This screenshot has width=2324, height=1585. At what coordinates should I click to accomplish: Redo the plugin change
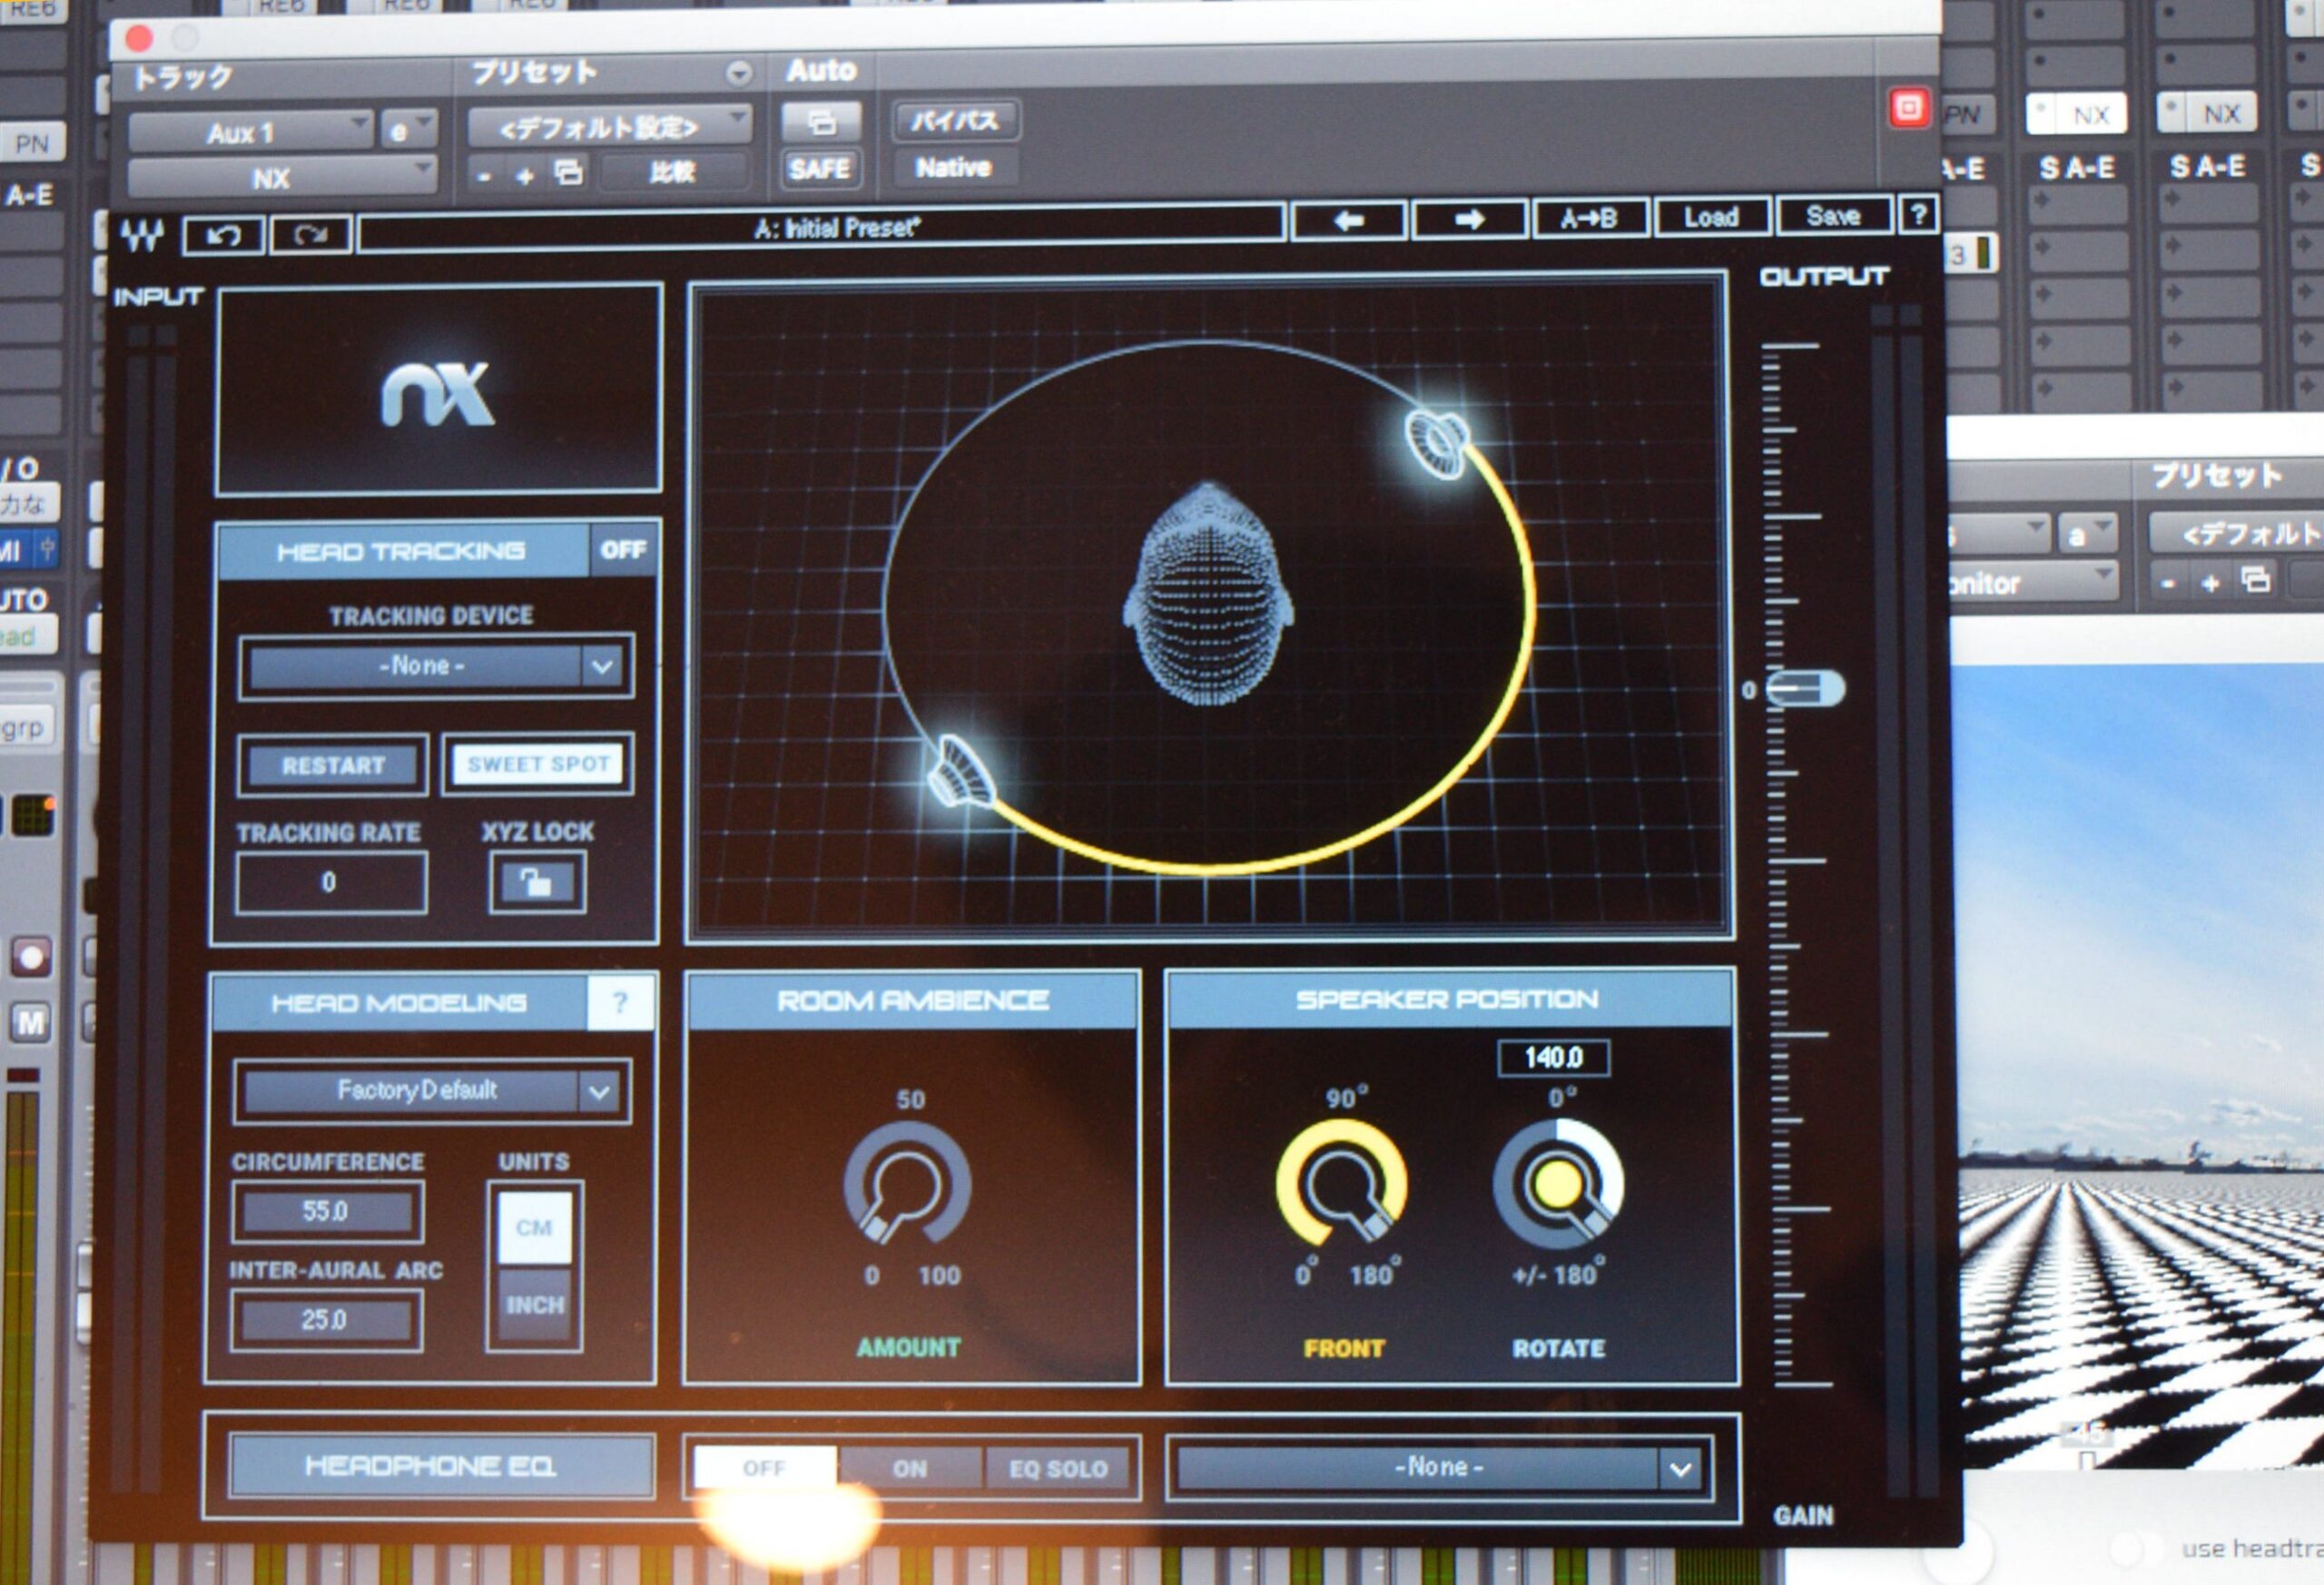pyautogui.click(x=311, y=235)
